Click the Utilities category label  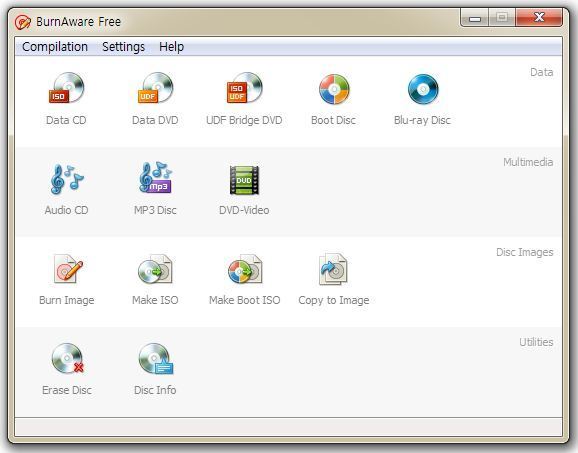tap(536, 342)
